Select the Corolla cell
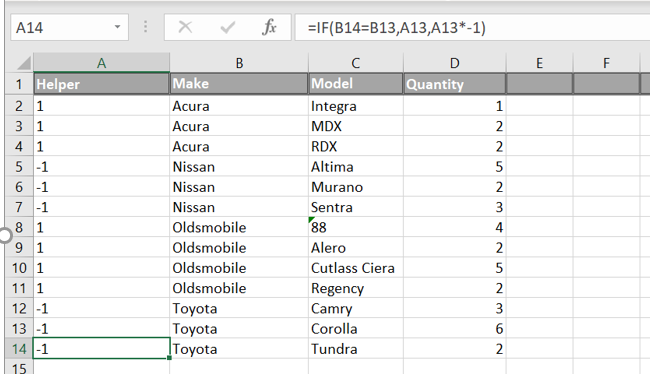 coord(356,328)
